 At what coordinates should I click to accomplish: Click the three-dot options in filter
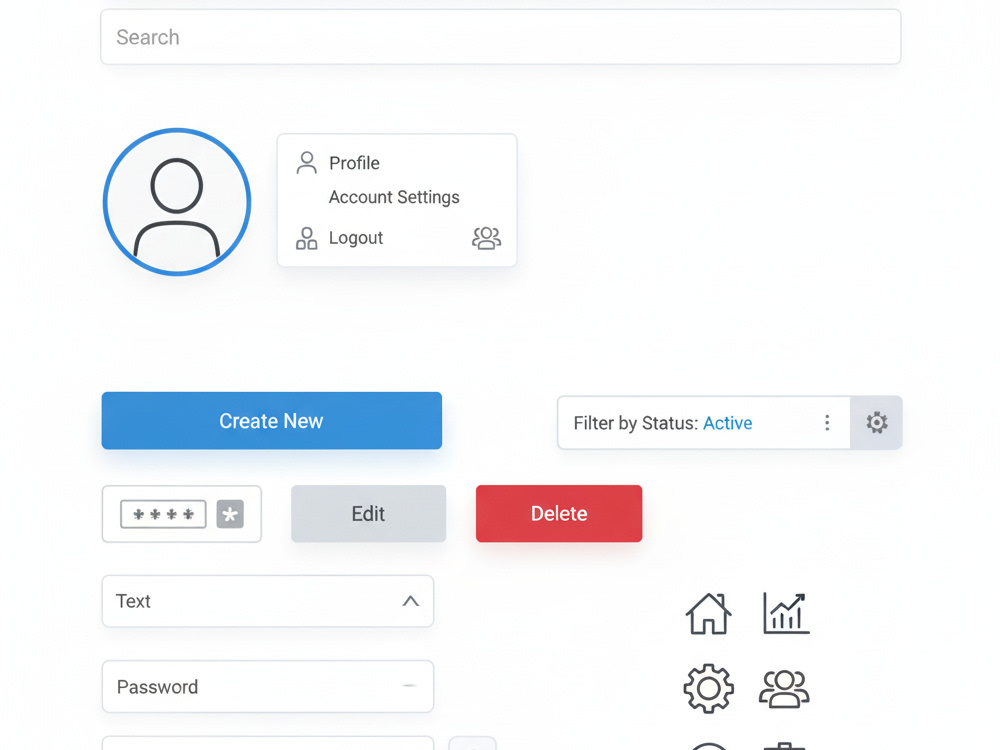827,423
